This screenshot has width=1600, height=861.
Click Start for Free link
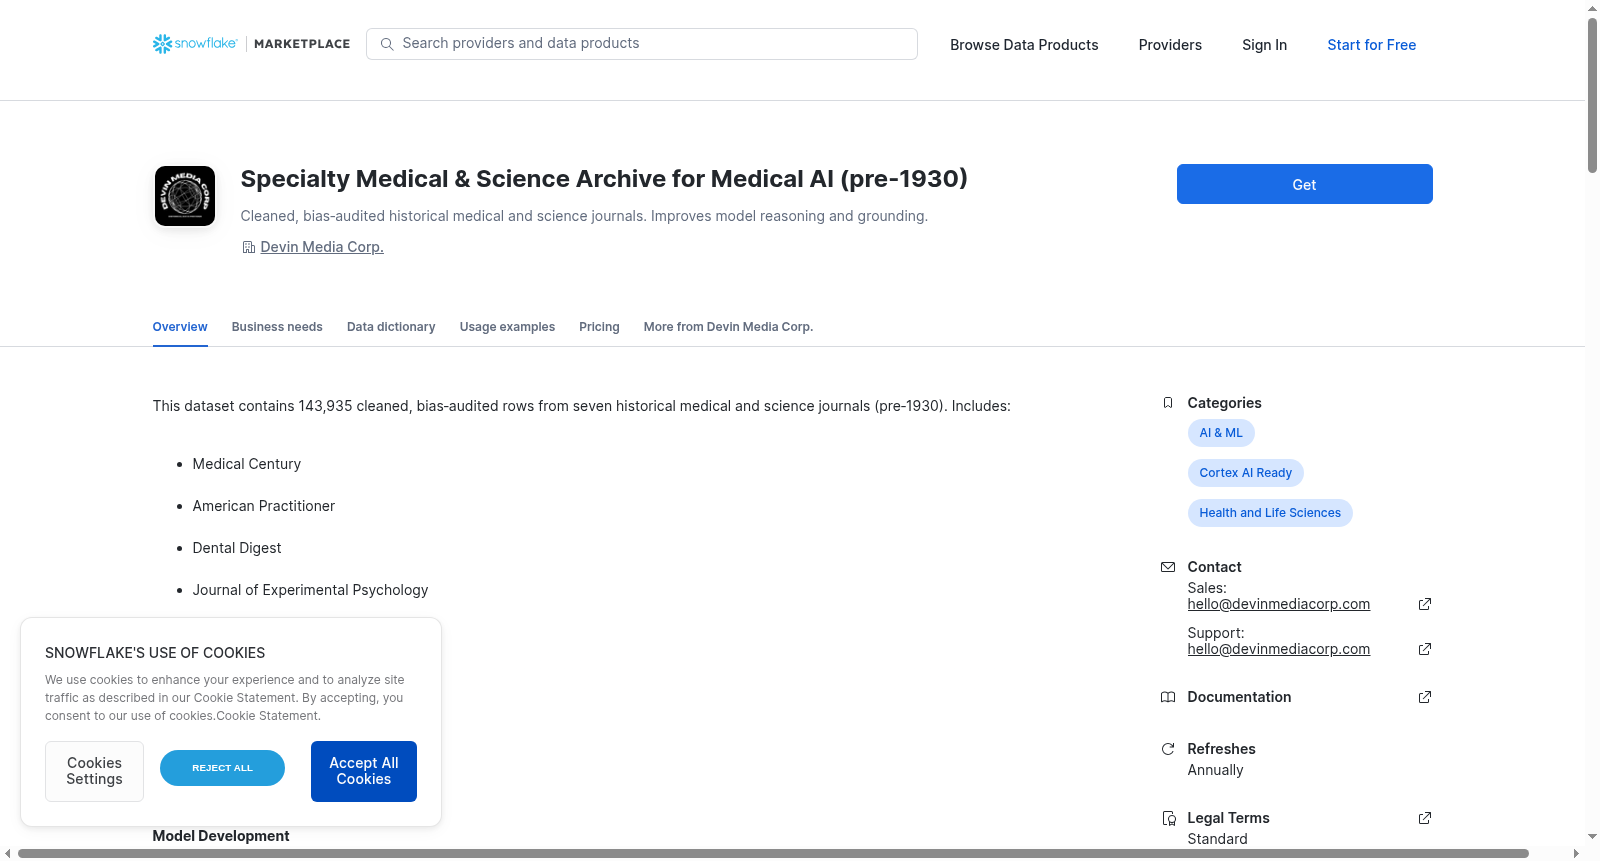click(x=1371, y=45)
